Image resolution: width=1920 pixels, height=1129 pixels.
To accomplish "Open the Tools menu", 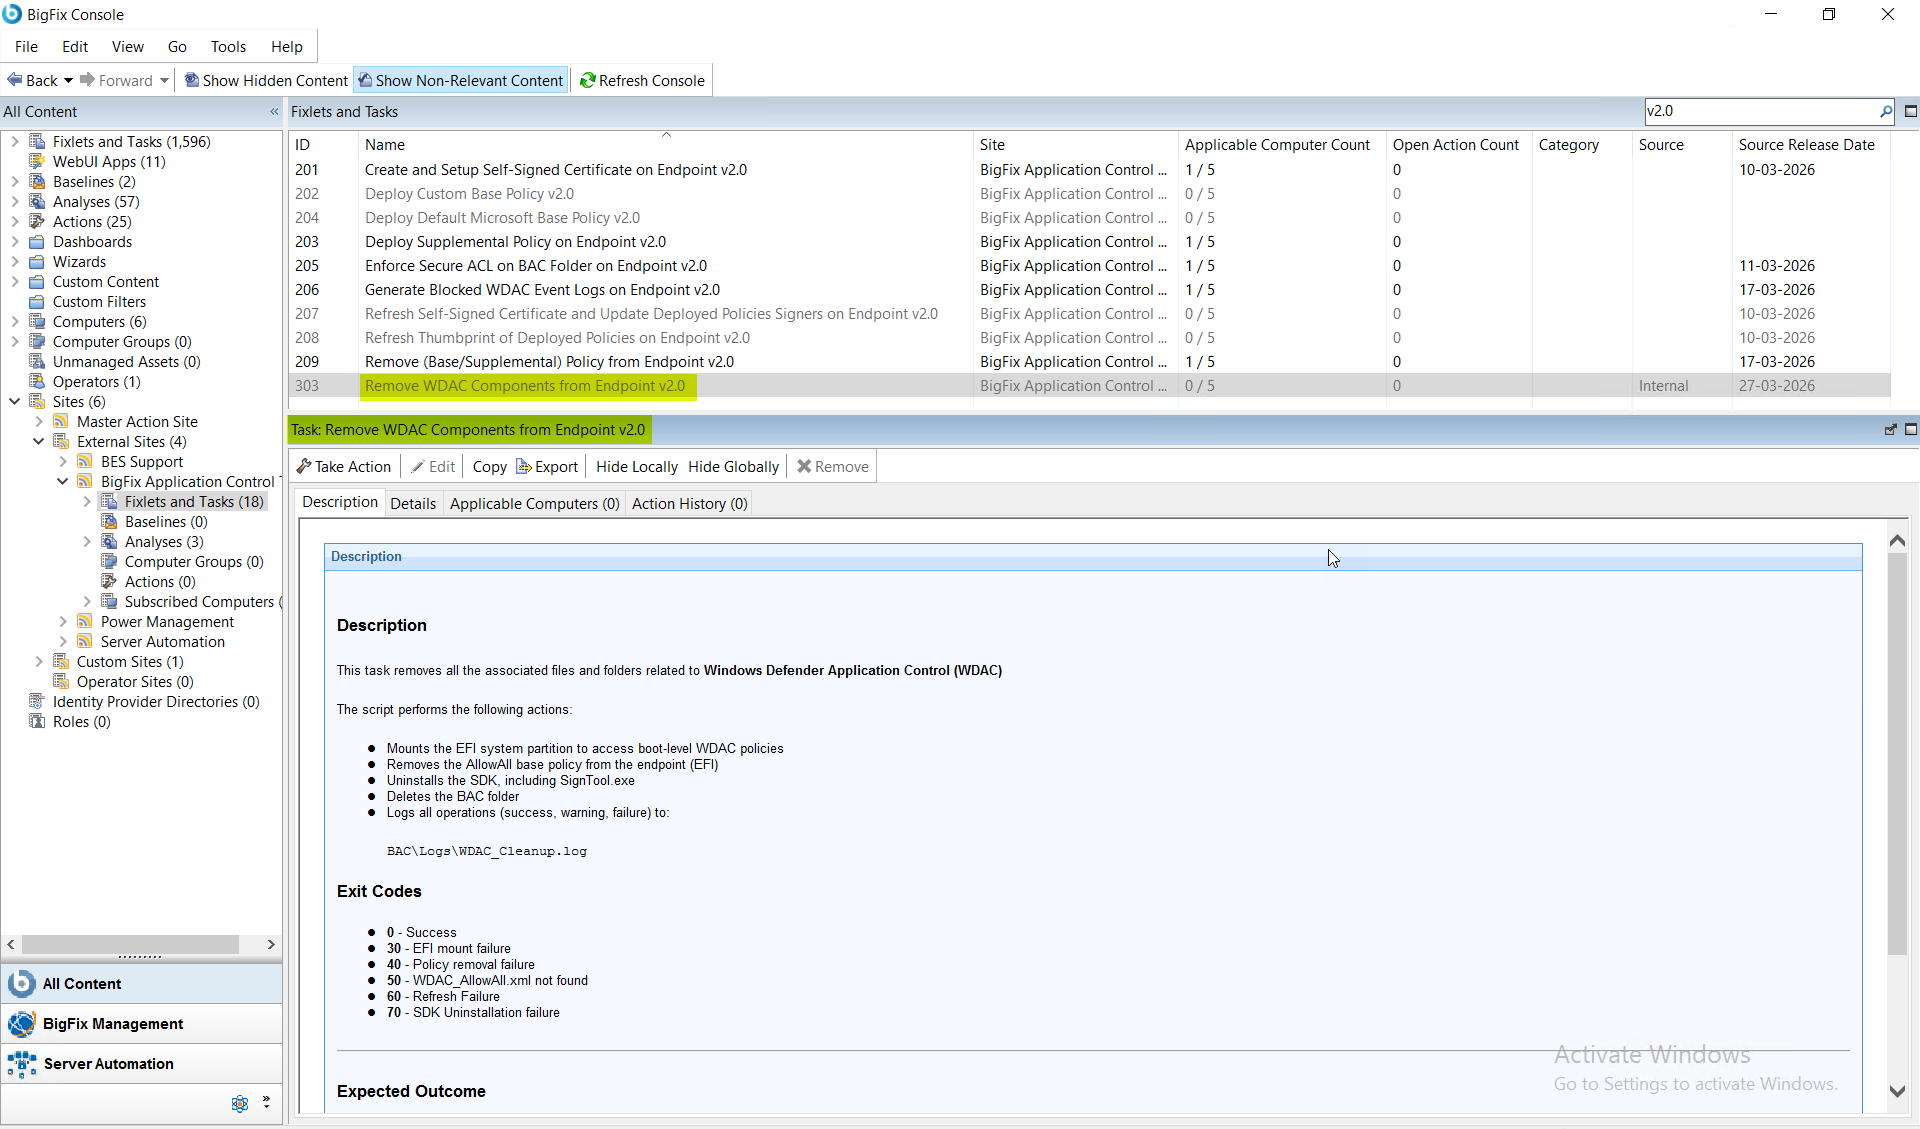I will point(228,46).
